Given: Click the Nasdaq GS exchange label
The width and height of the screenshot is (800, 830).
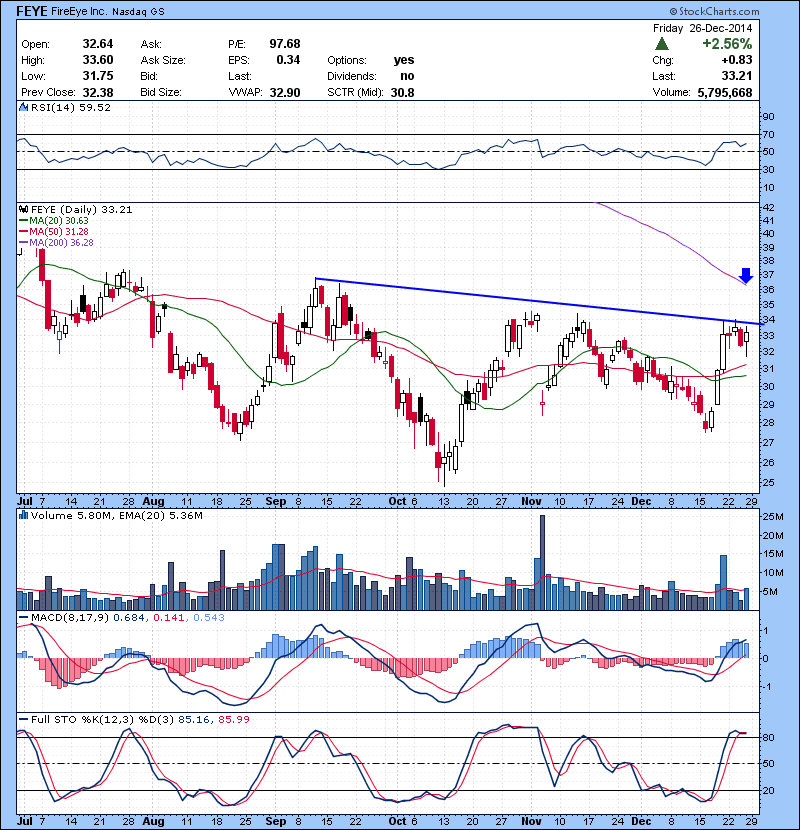Looking at the screenshot, I should [x=138, y=12].
